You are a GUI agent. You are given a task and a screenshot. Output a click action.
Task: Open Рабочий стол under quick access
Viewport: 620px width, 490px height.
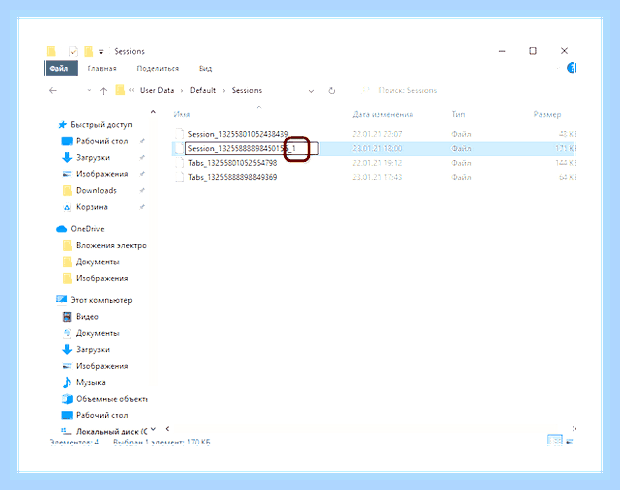[102, 141]
